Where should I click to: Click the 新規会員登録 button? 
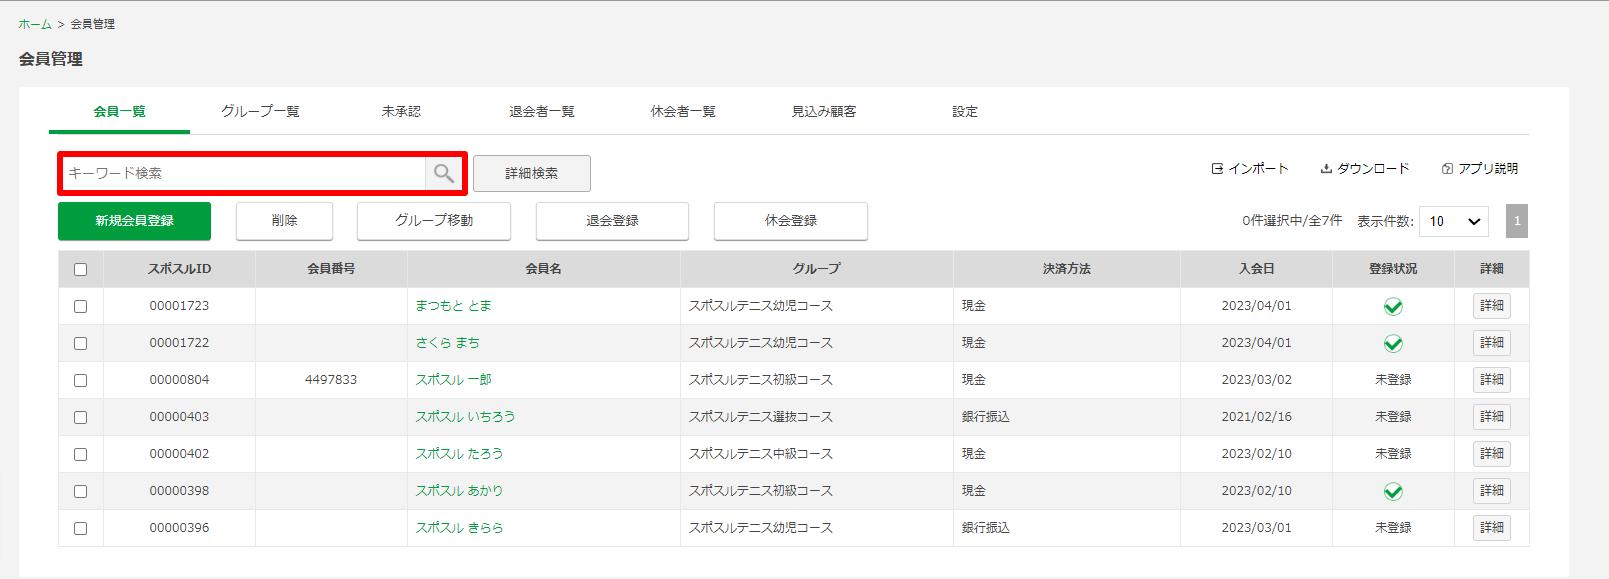[134, 221]
